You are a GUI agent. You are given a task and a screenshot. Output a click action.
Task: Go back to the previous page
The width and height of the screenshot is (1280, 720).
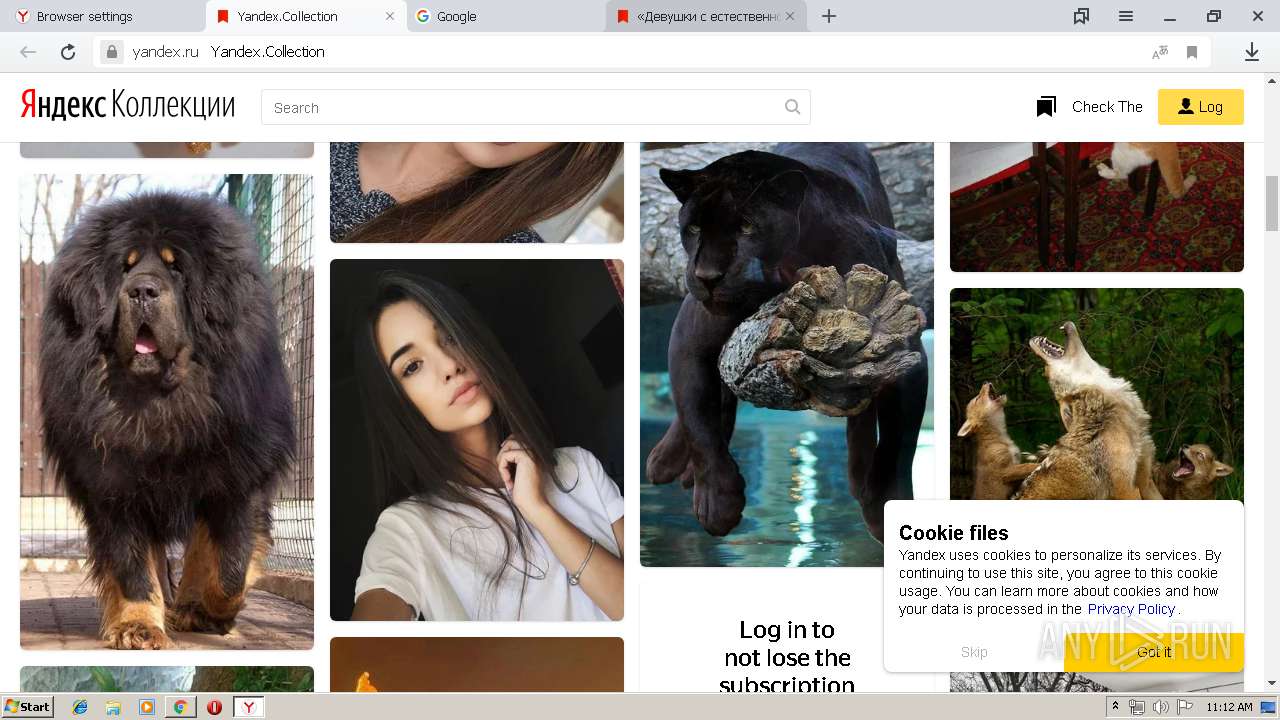tap(28, 52)
